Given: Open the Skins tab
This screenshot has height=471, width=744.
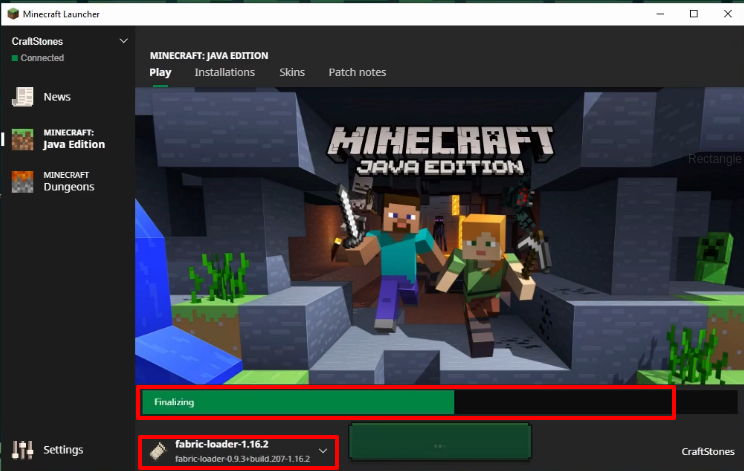Looking at the screenshot, I should tap(292, 73).
